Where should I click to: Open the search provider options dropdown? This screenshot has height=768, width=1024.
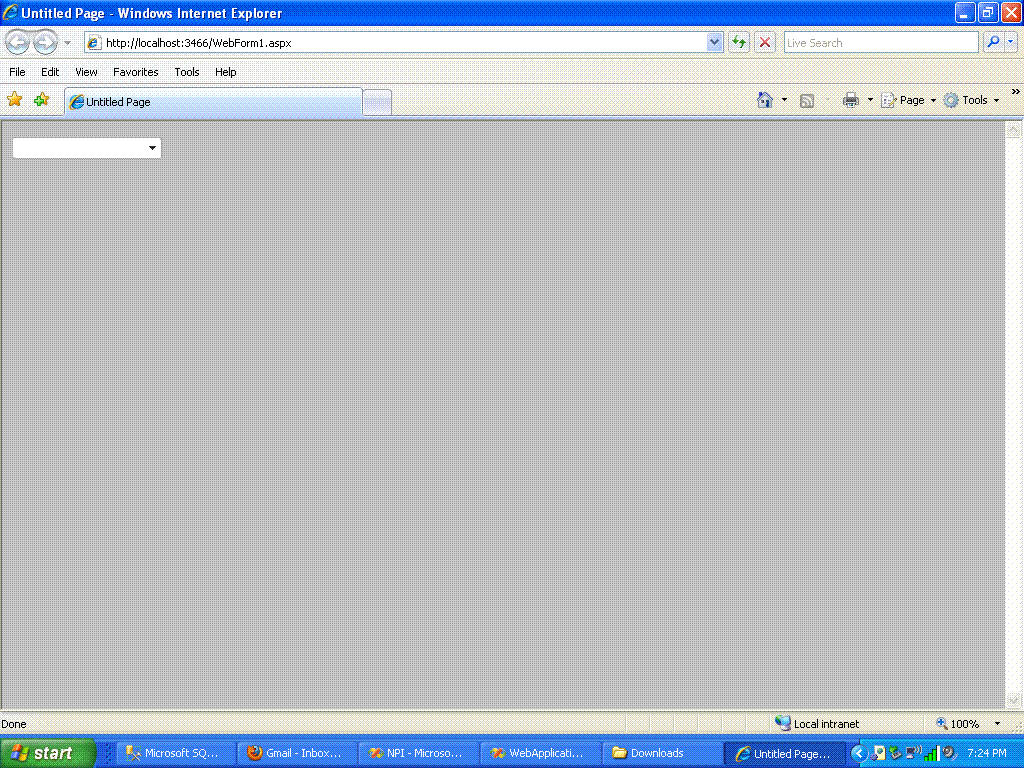tap(1011, 42)
